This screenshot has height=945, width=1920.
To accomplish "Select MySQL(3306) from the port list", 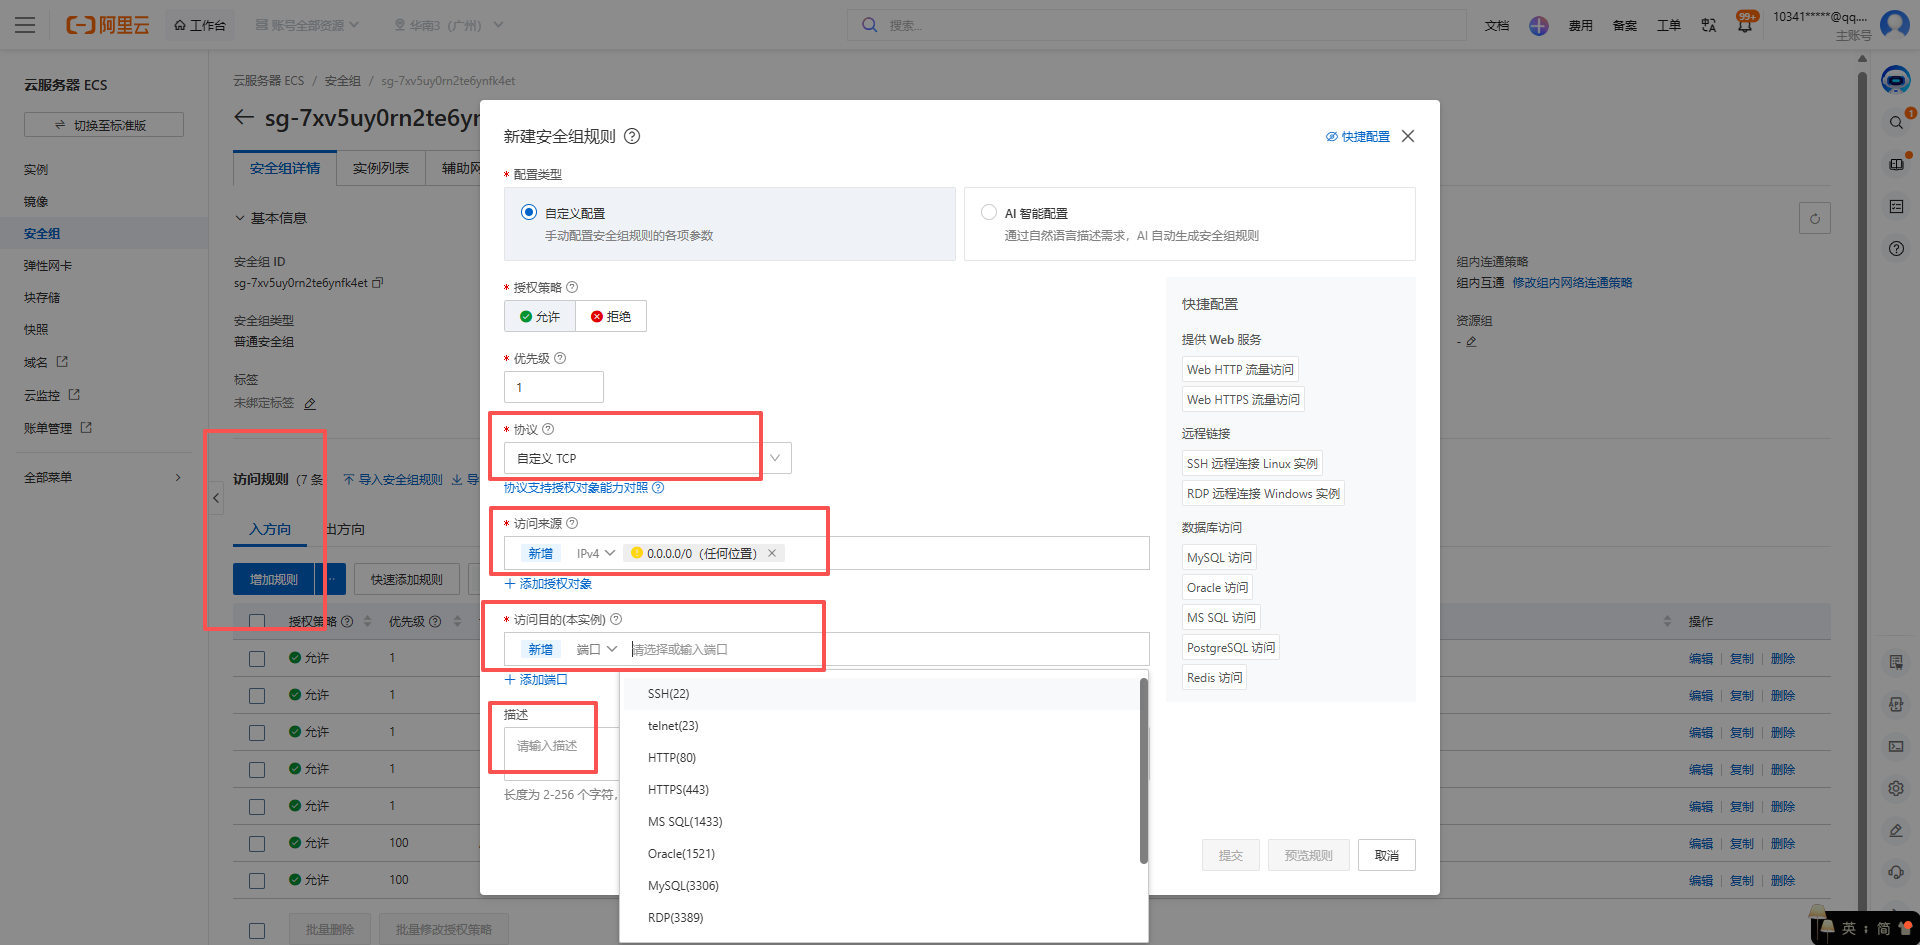I will 880,886.
